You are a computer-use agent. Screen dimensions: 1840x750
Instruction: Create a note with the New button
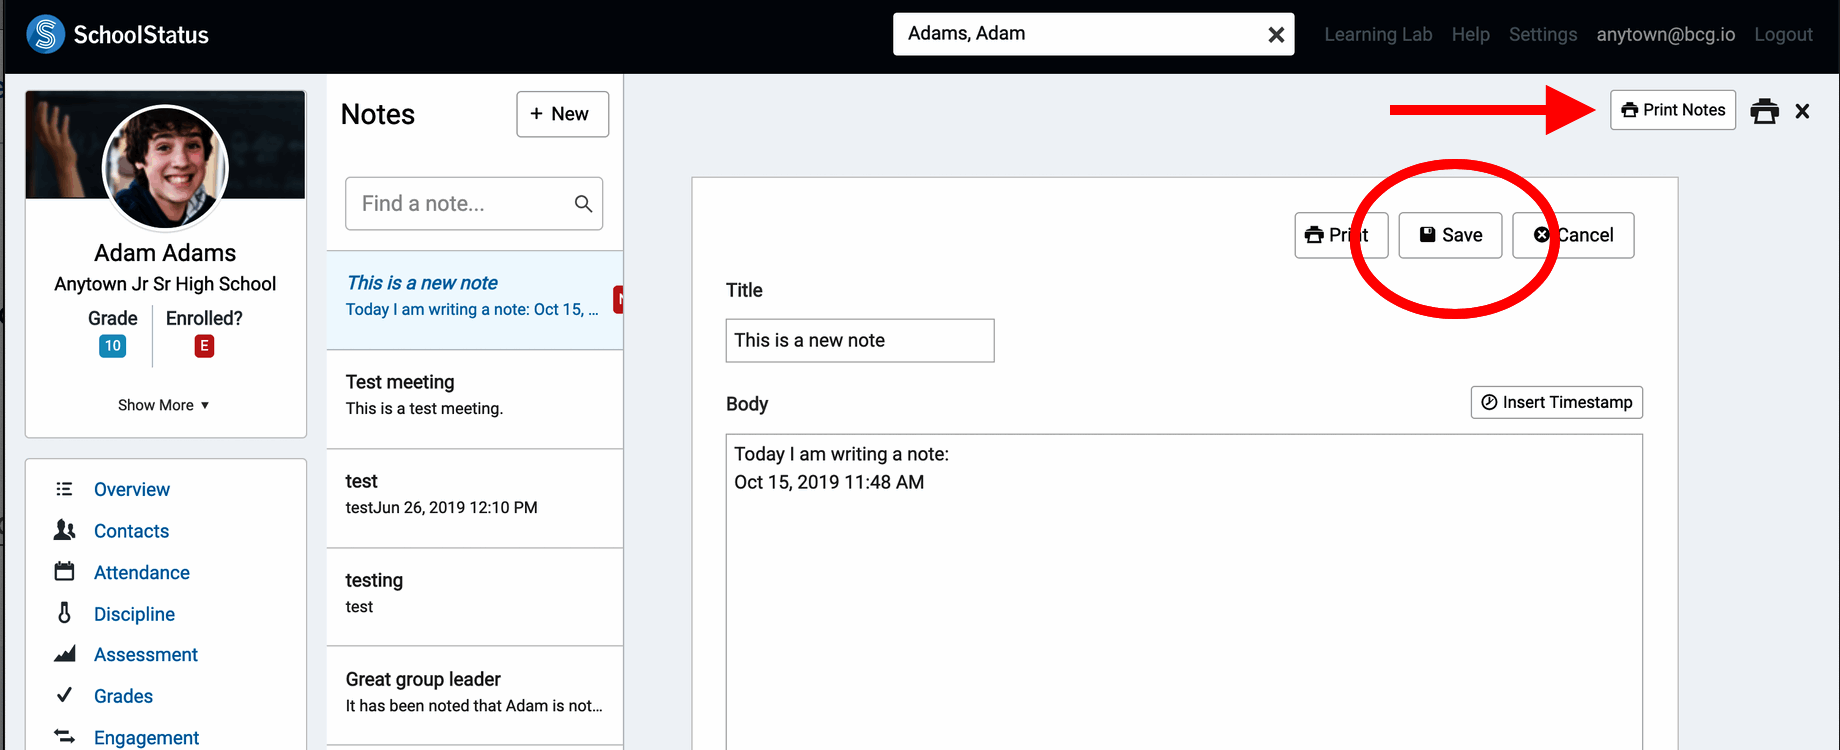point(562,114)
